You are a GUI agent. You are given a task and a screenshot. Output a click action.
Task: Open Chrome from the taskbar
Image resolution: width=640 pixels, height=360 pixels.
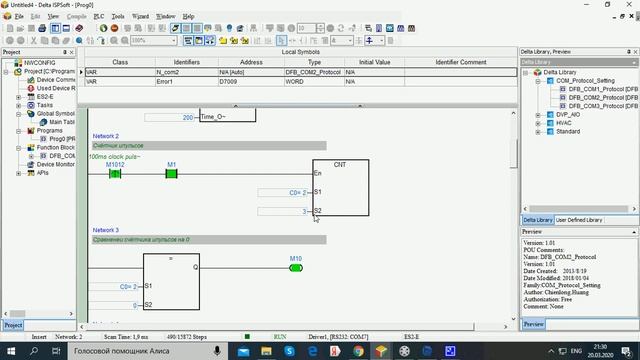358,351
